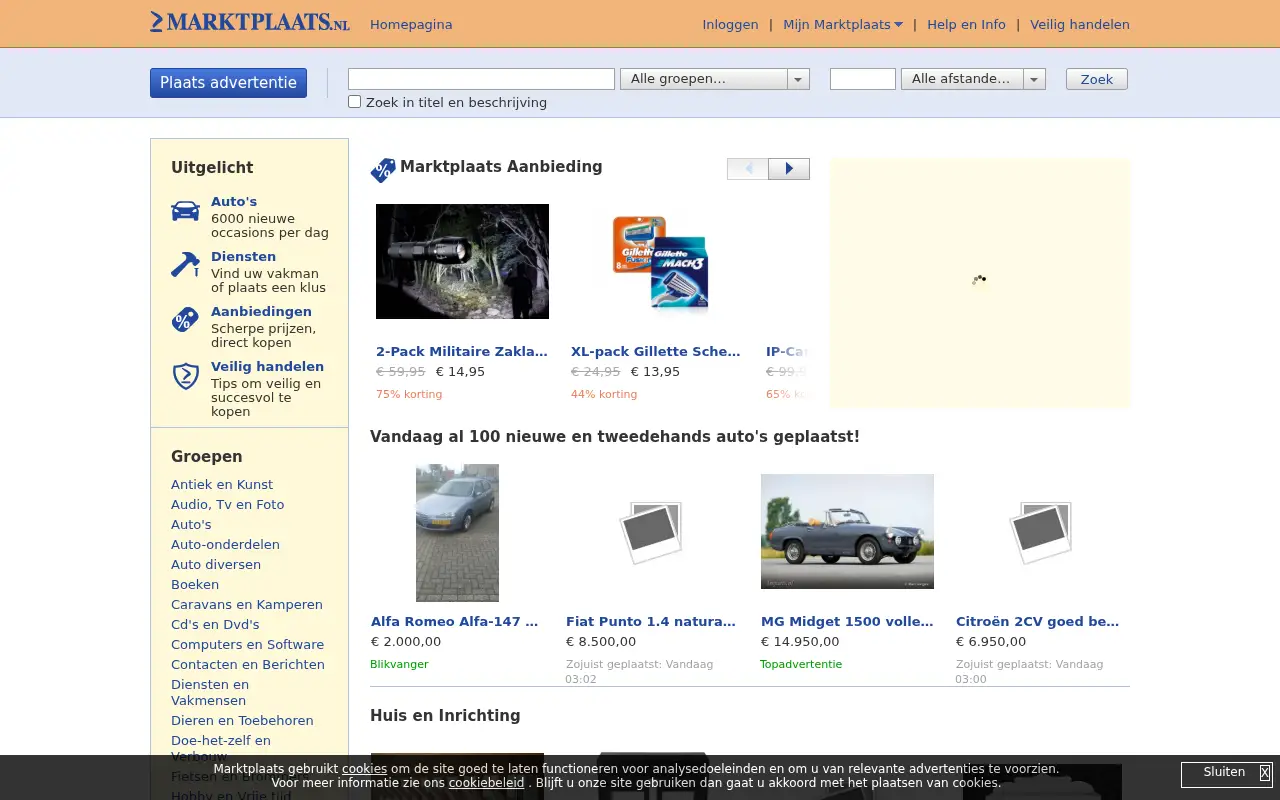Select Auto's in Groepen list
This screenshot has height=800, width=1280.
click(x=191, y=525)
